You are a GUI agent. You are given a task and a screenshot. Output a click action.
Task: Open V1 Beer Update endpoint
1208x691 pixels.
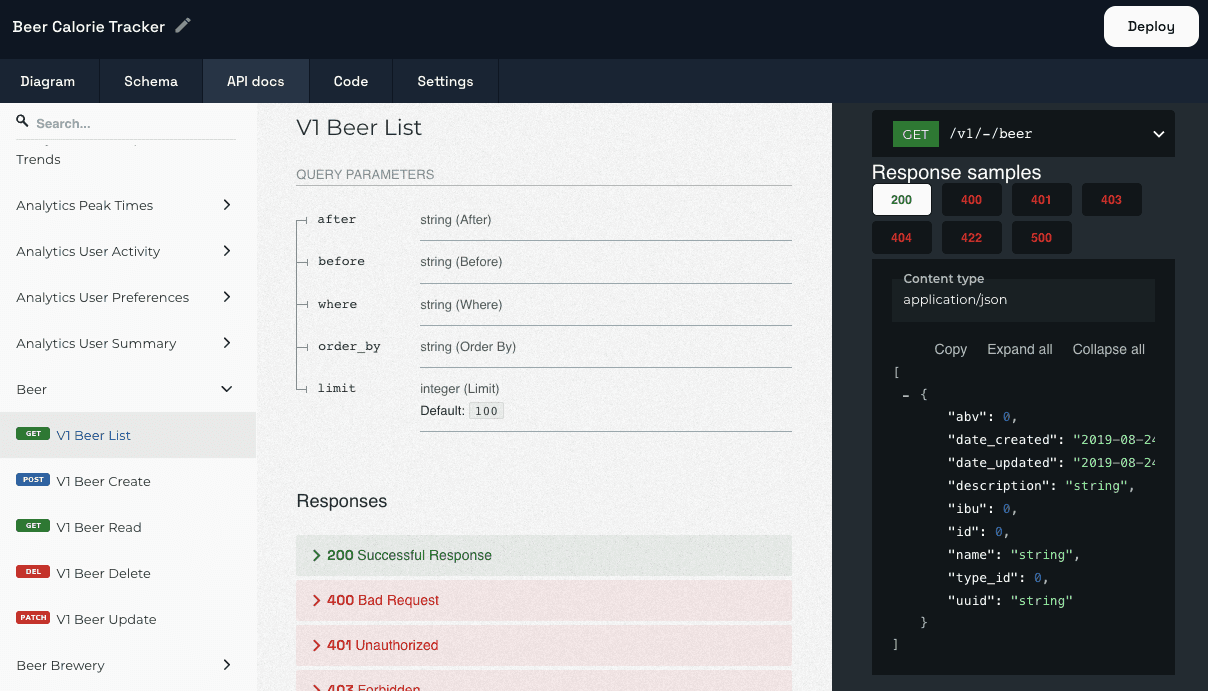[x=128, y=619]
